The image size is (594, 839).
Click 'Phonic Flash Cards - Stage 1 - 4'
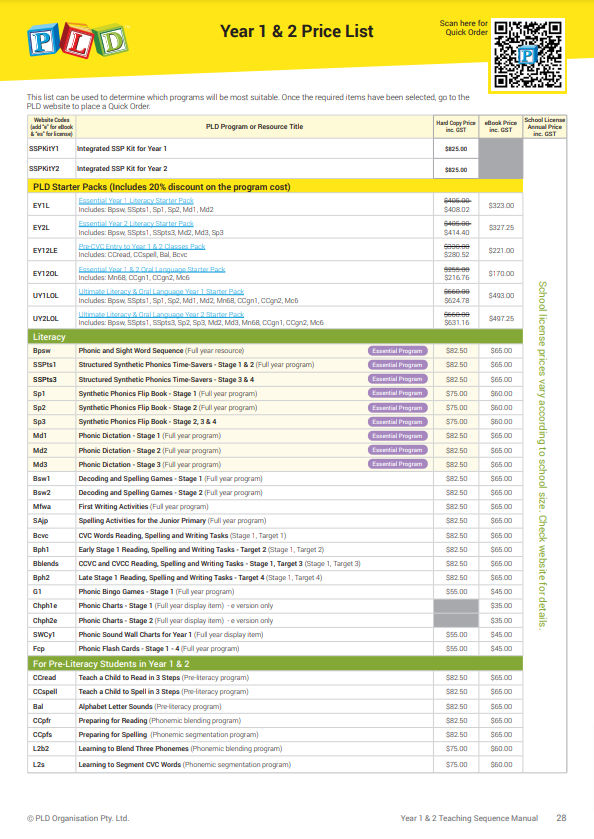pyautogui.click(x=129, y=649)
